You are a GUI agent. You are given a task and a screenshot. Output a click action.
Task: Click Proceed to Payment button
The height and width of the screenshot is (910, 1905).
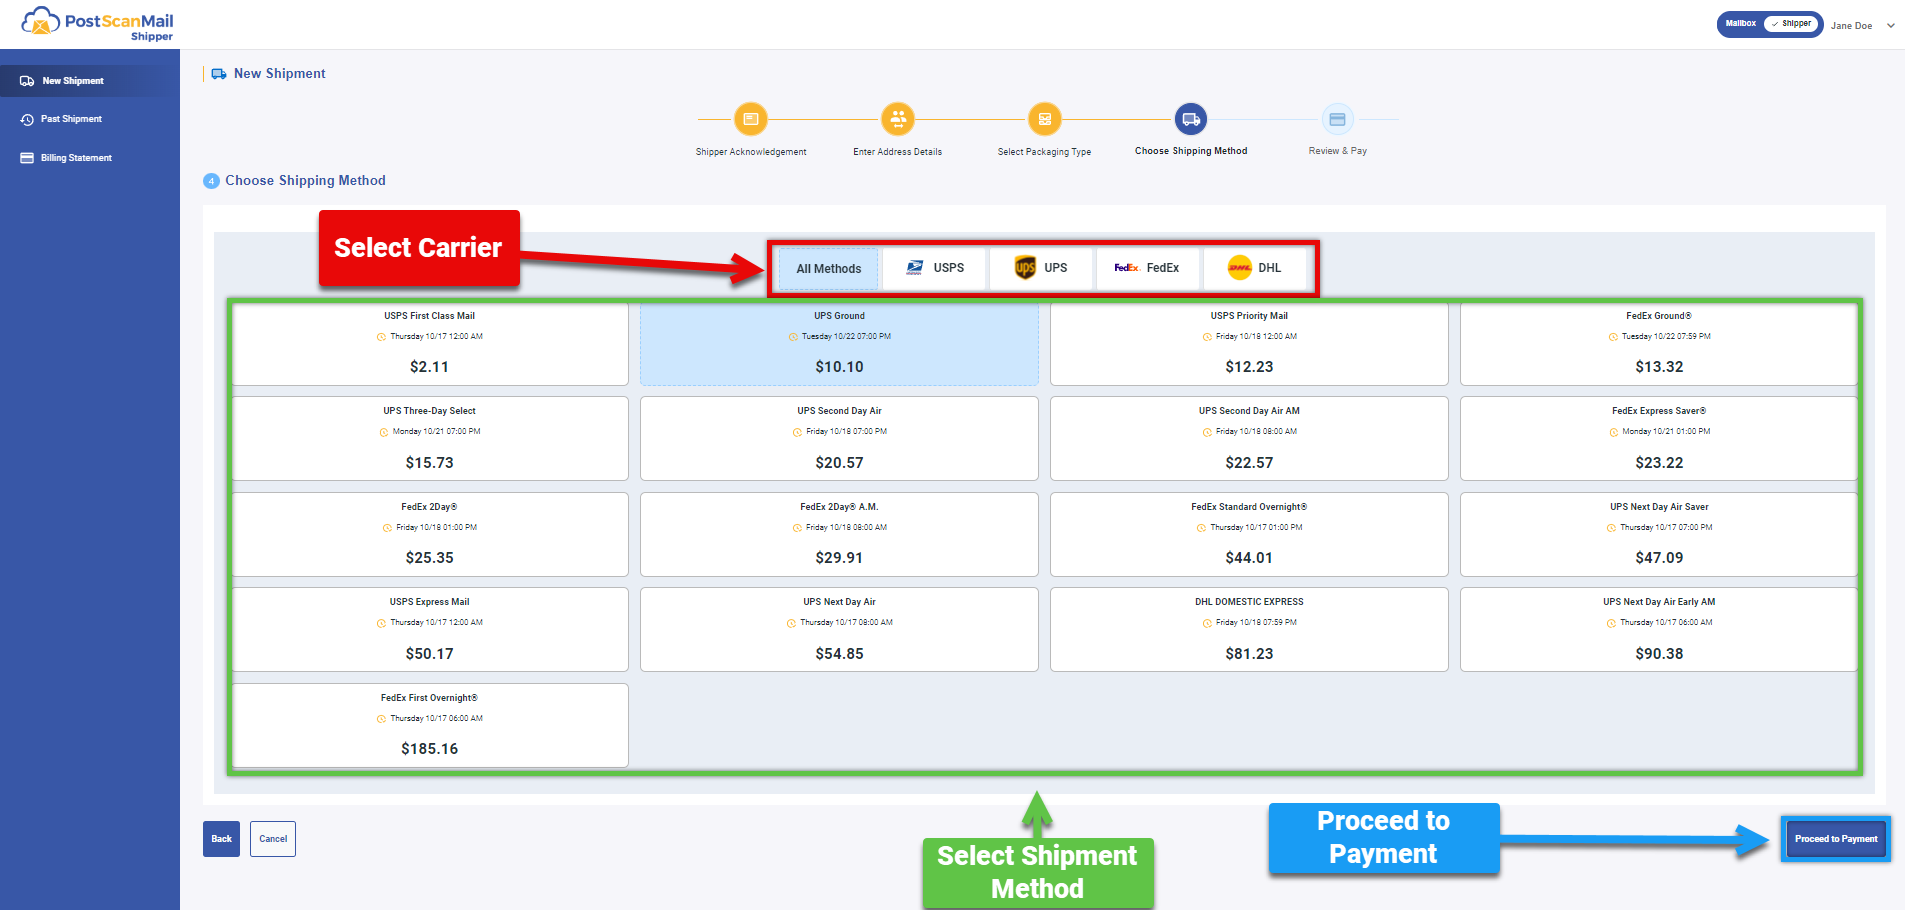coord(1836,839)
